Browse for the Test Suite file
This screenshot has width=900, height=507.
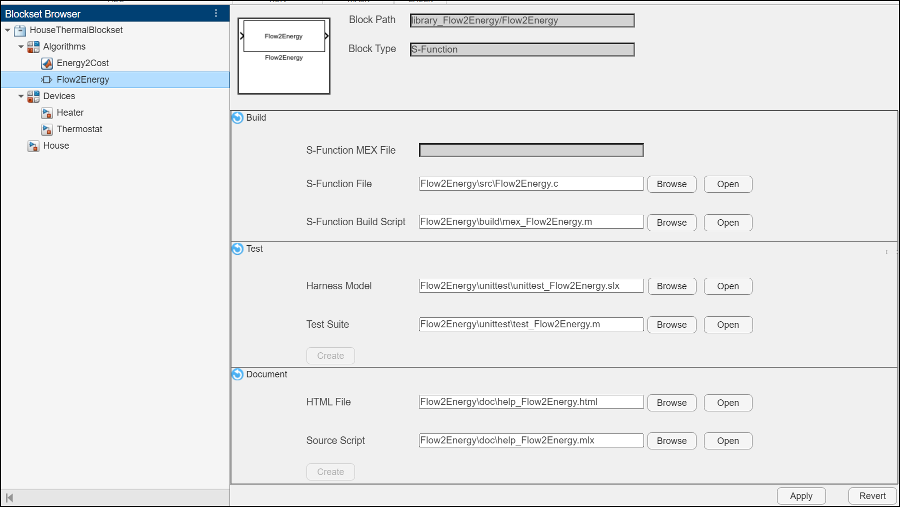(672, 324)
